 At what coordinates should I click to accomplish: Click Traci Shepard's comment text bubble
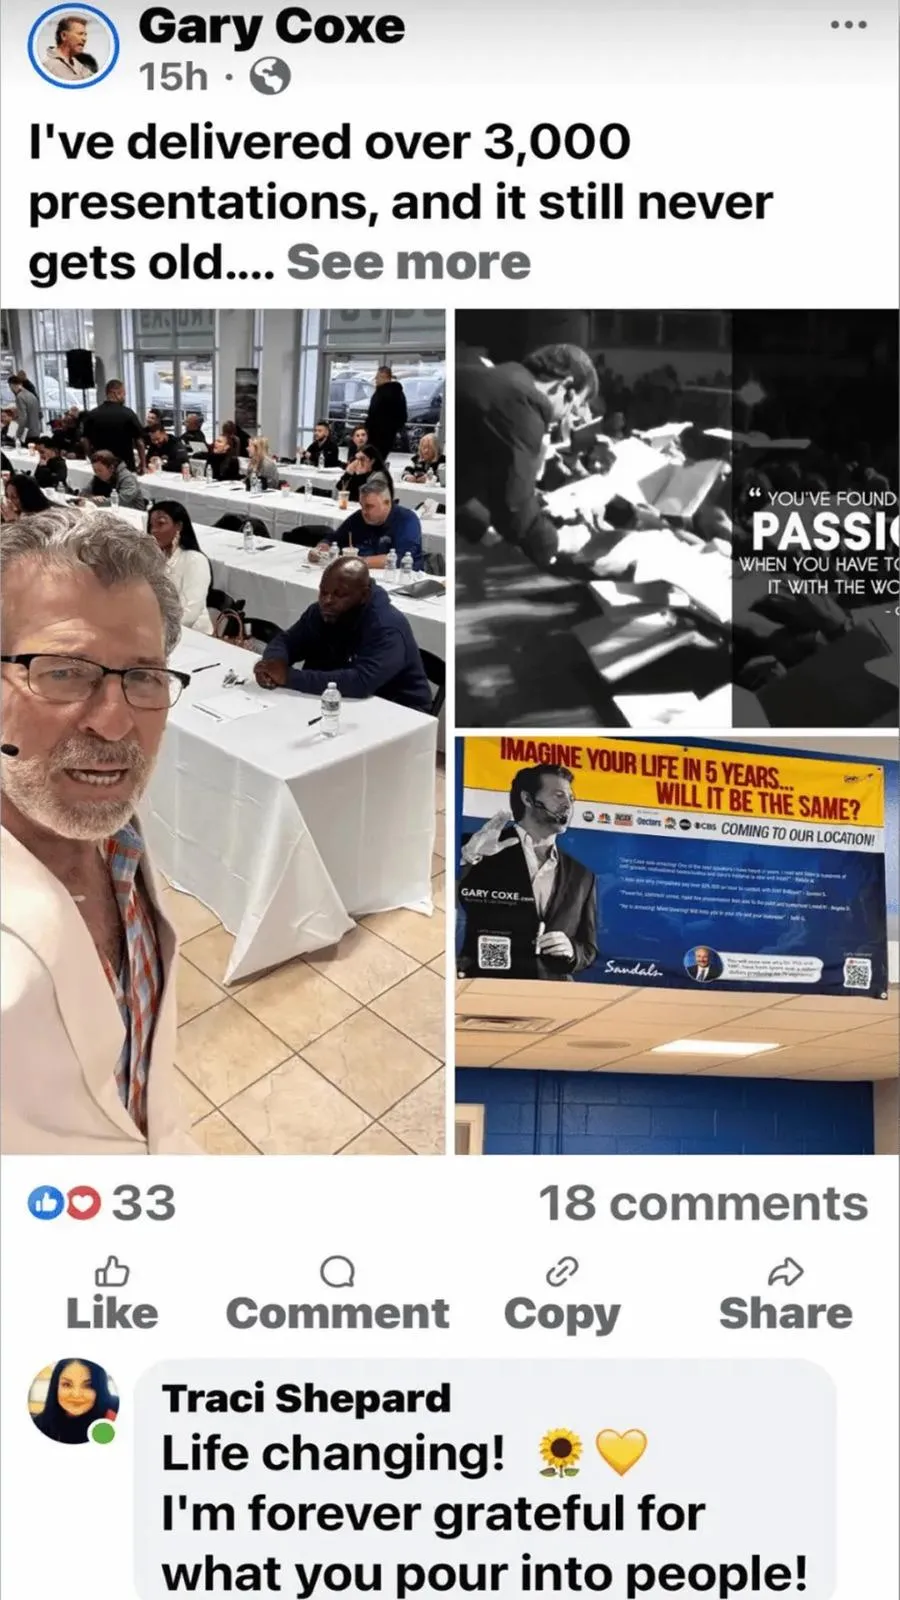[484, 1480]
